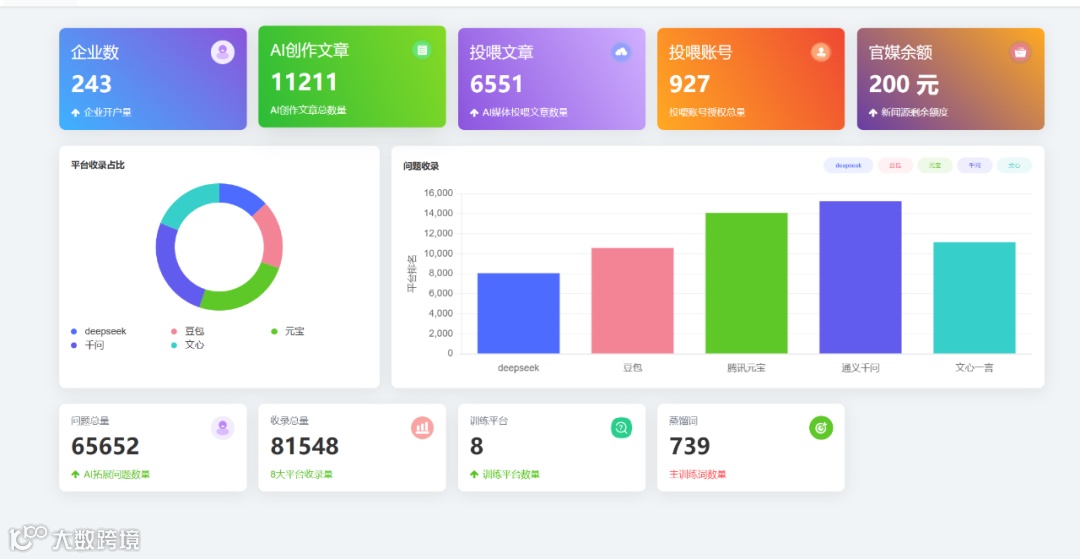The image size is (1080, 559).
Task: Select the 文心 pill in 问题收录 chart
Action: [1015, 165]
